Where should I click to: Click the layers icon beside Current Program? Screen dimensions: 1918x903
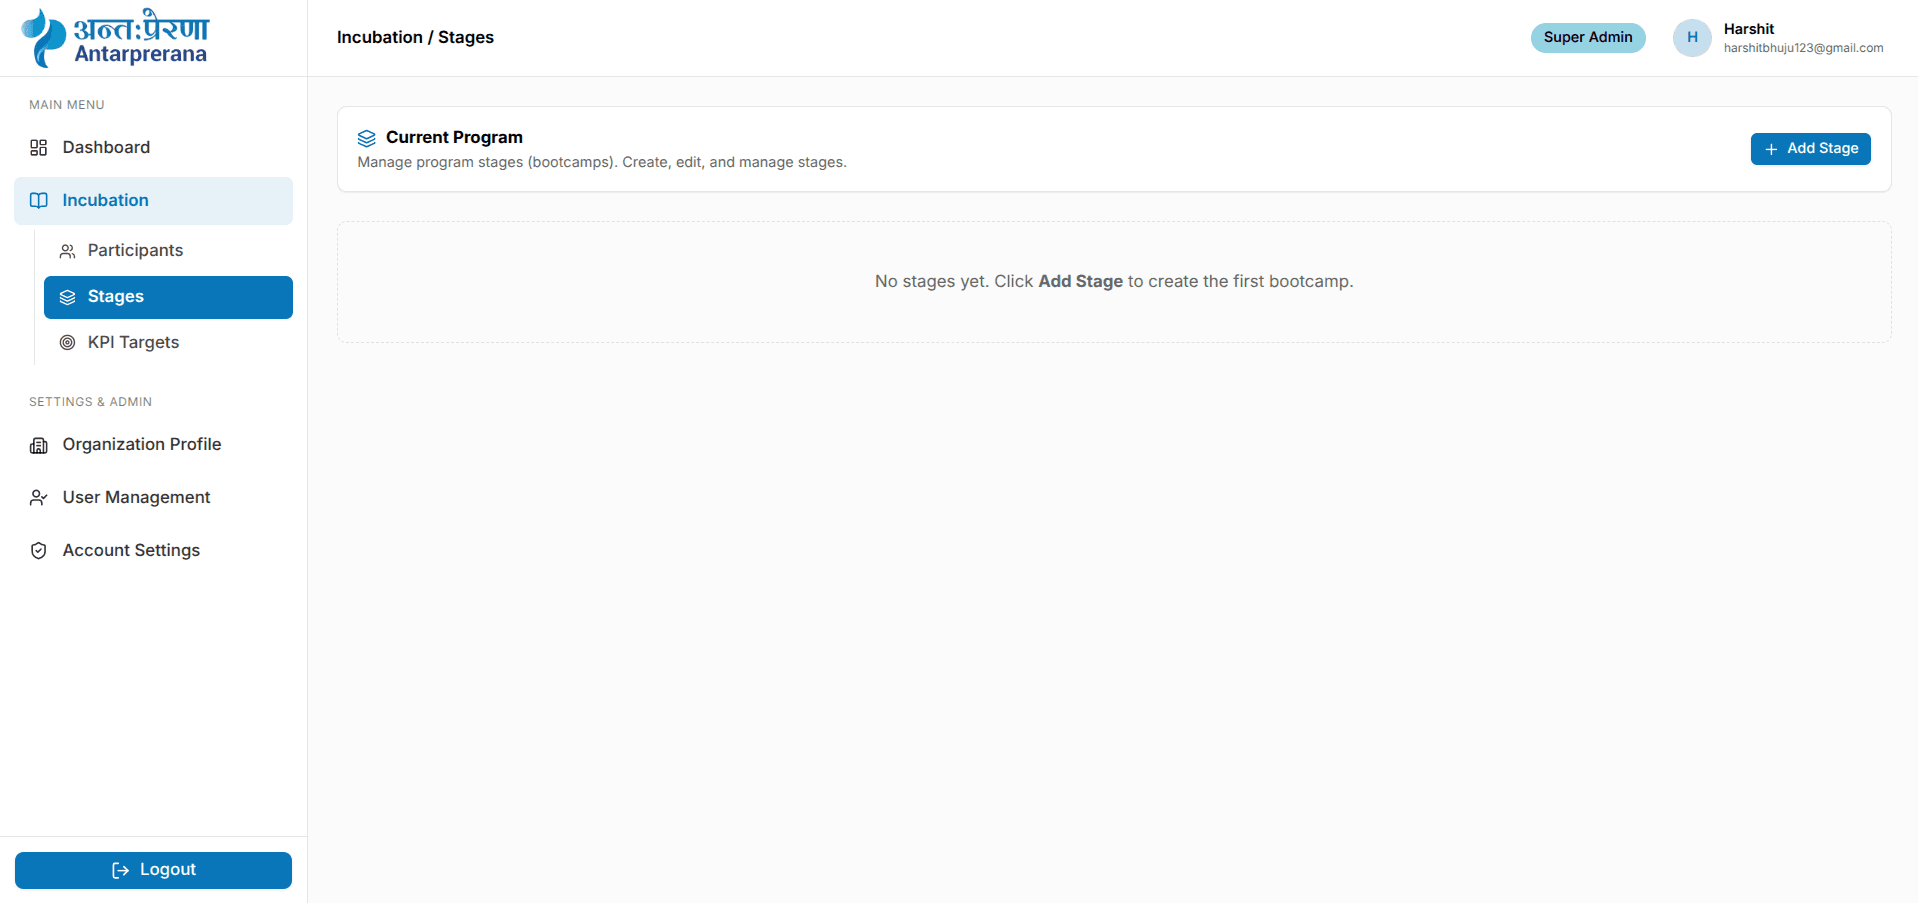pyautogui.click(x=367, y=138)
